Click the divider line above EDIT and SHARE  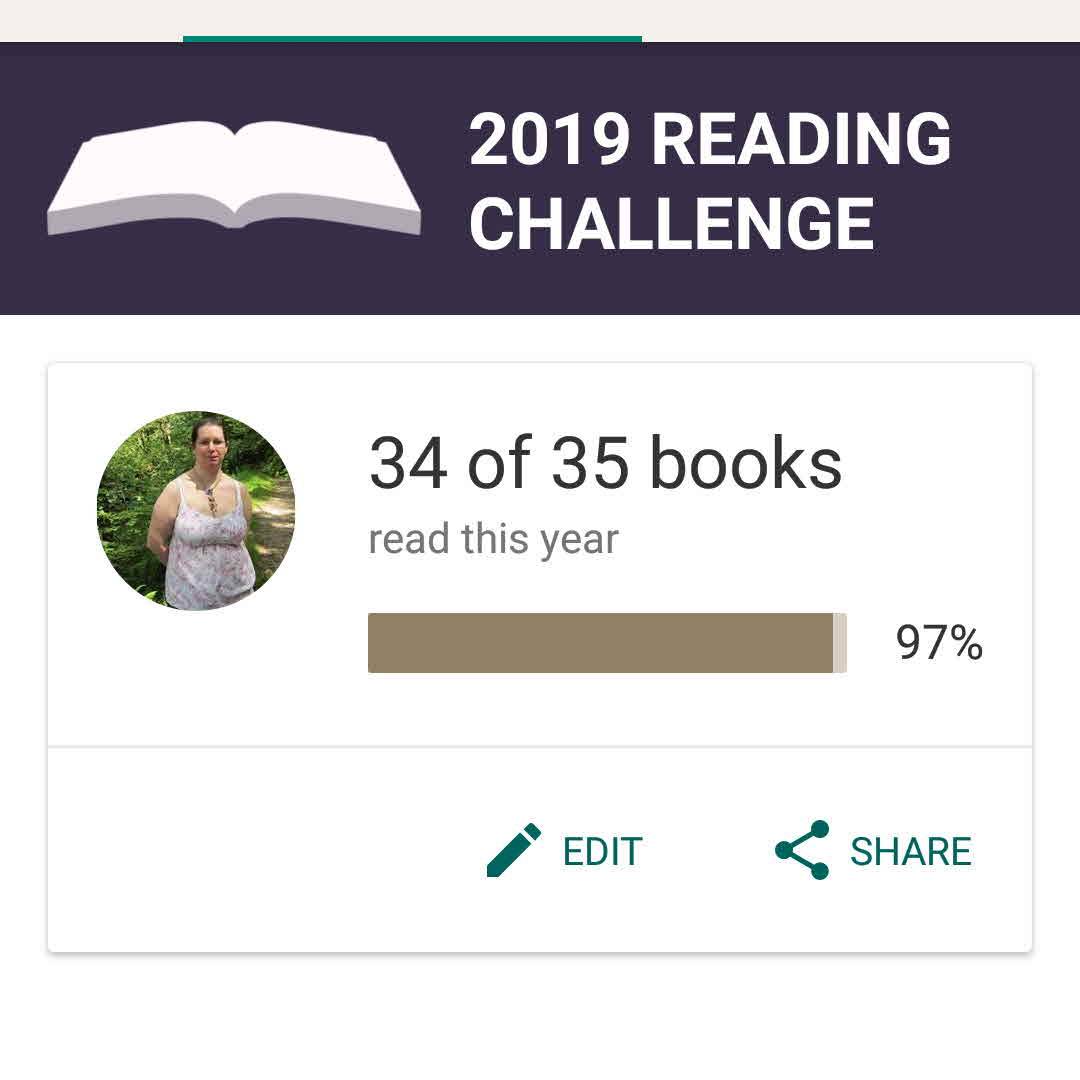pos(540,746)
